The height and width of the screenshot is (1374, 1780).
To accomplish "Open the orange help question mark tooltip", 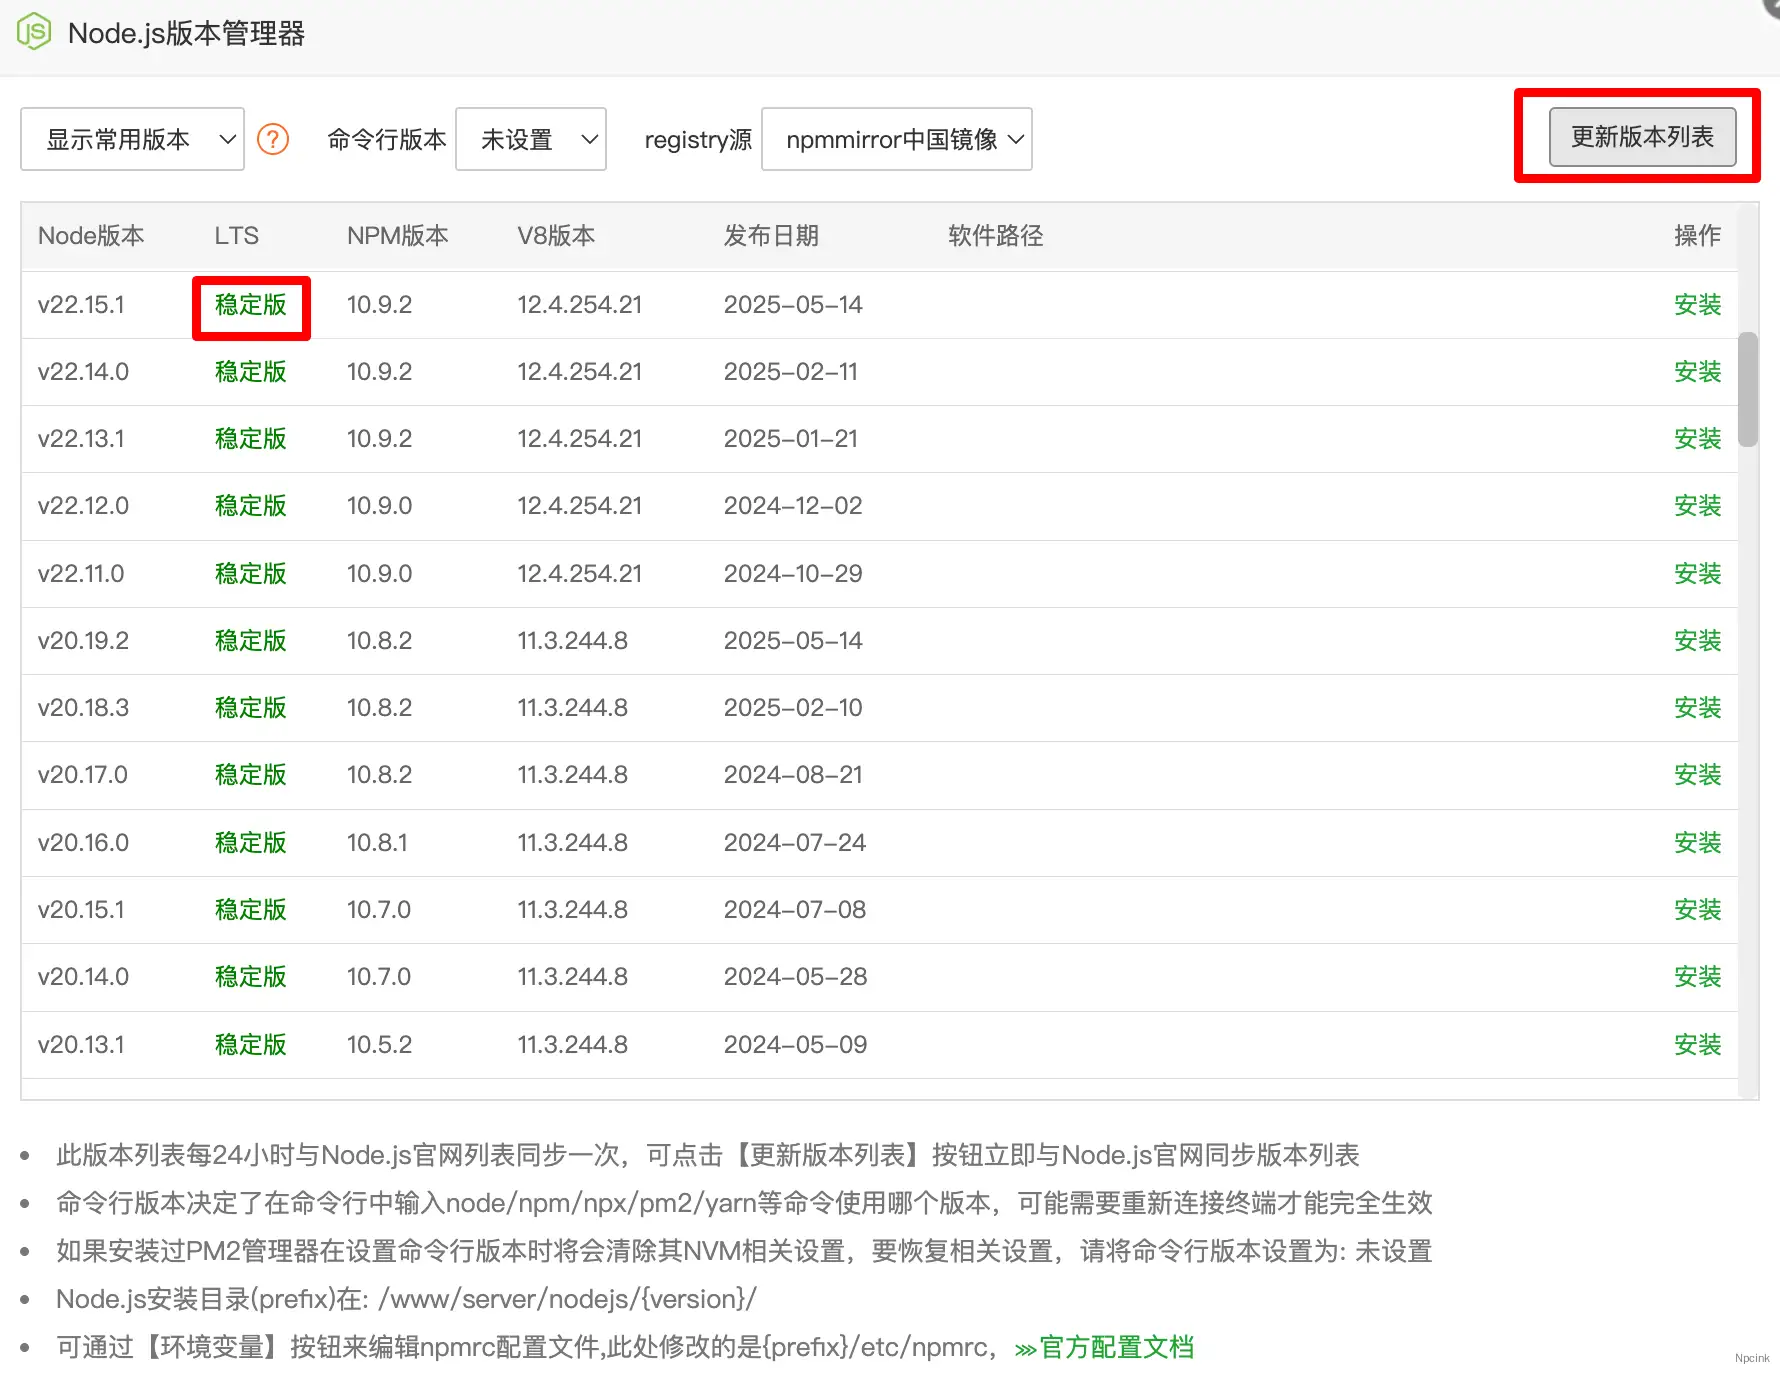I will click(x=273, y=139).
